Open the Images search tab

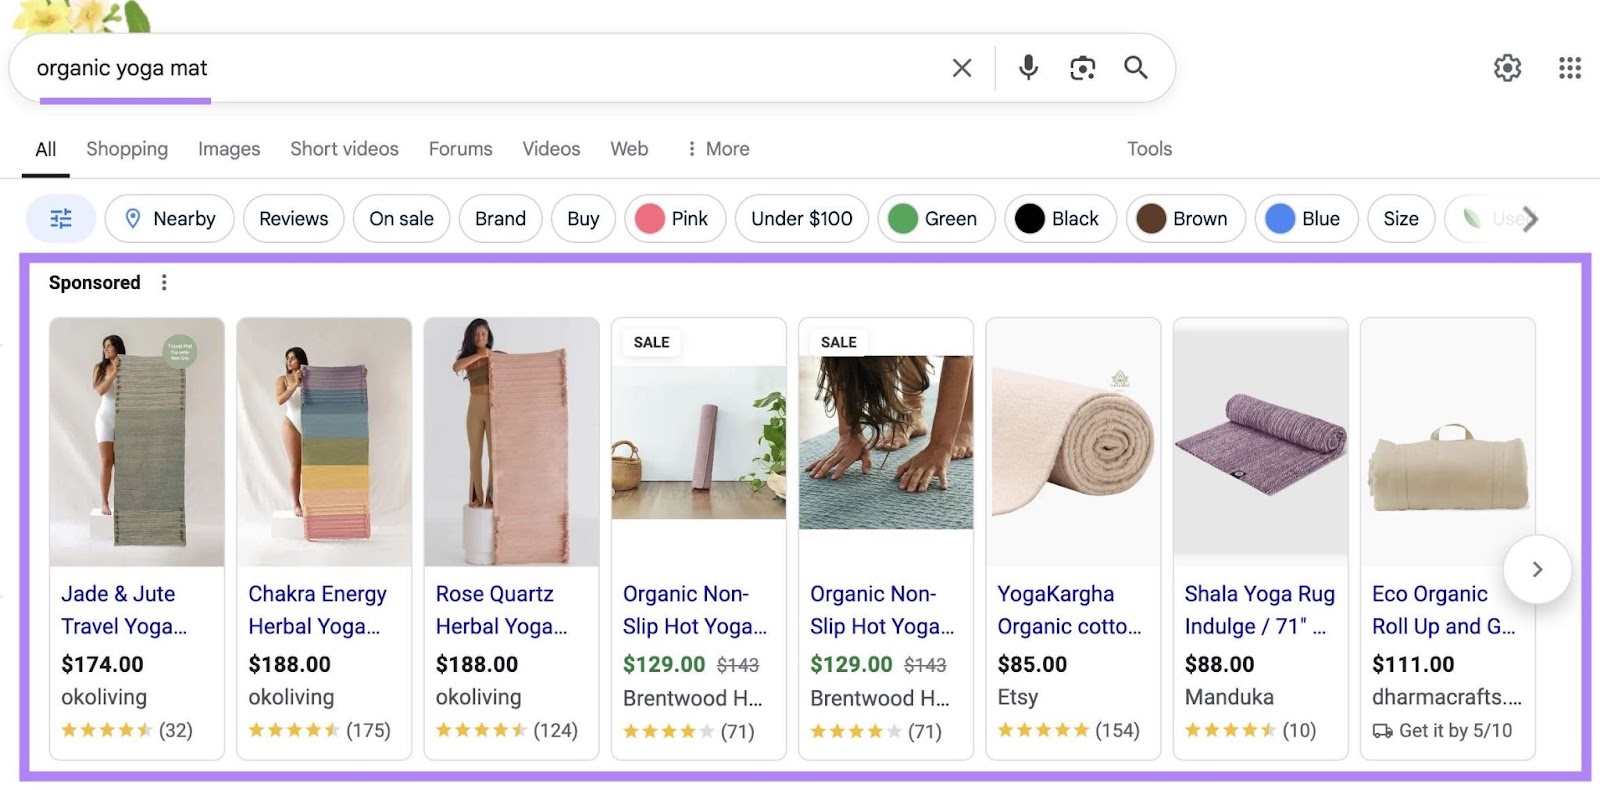(x=228, y=148)
